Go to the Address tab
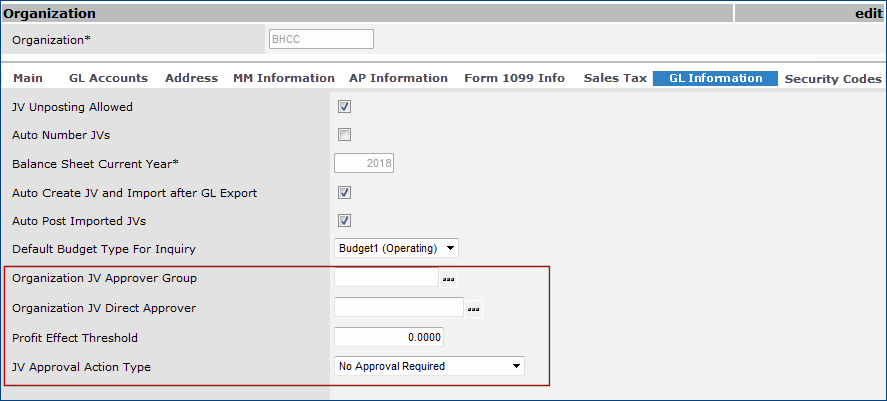Image resolution: width=887 pixels, height=401 pixels. (x=191, y=78)
